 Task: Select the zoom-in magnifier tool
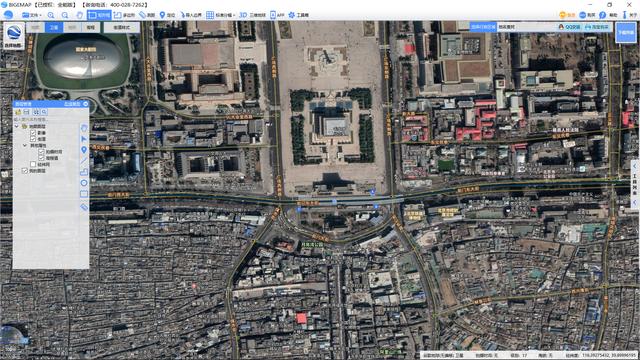pyautogui.click(x=51, y=15)
